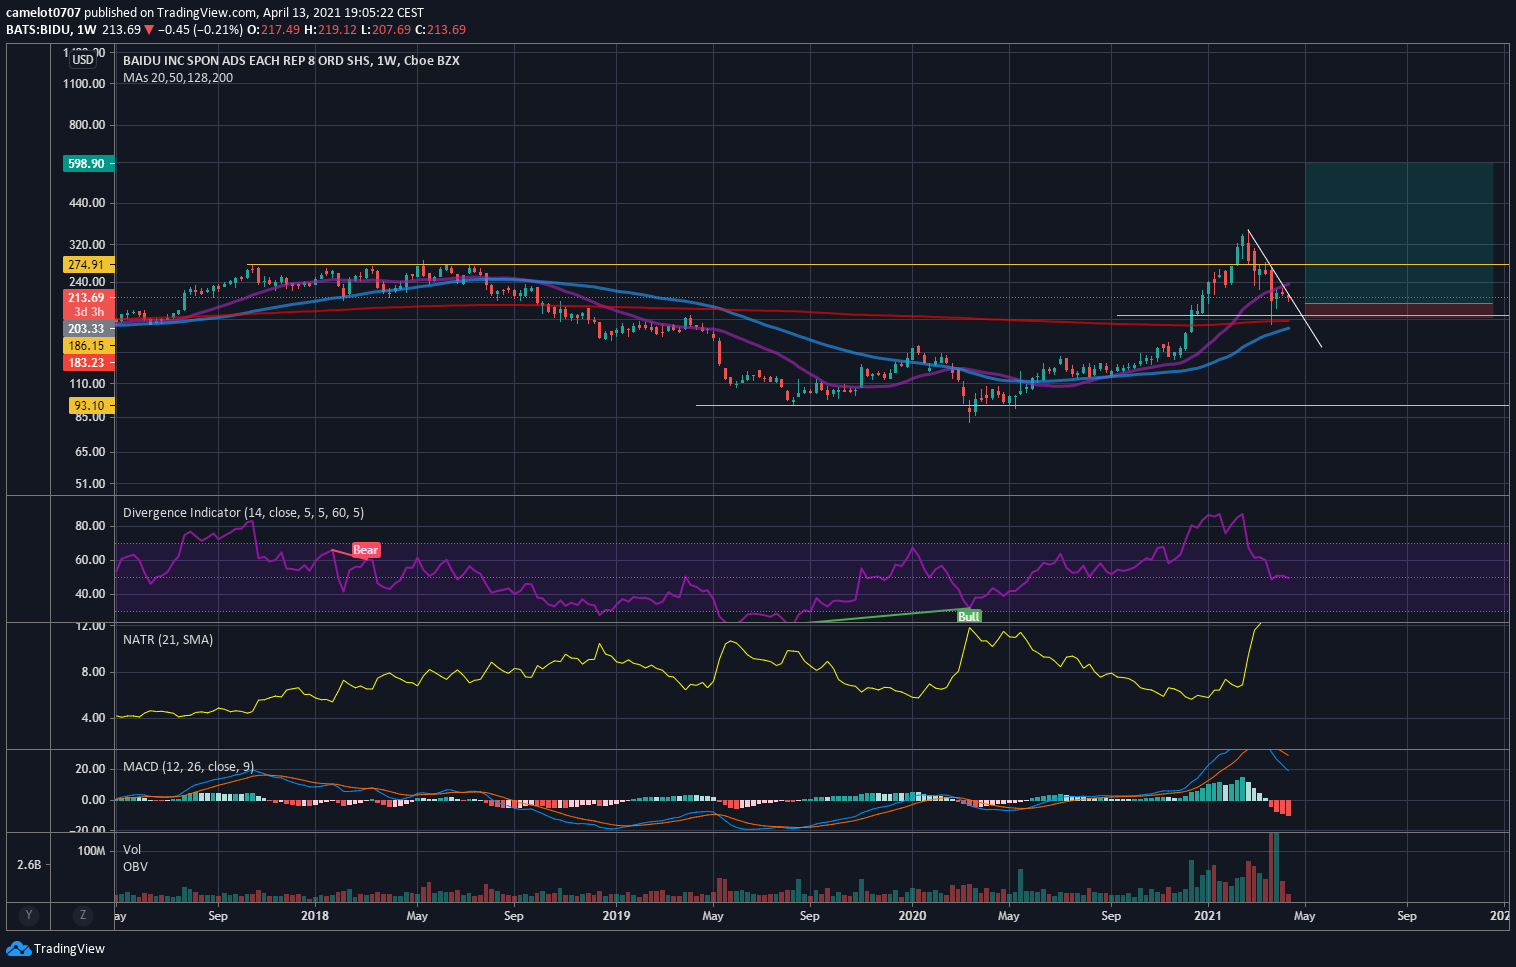Viewport: 1516px width, 967px height.
Task: Click the 100M volume scale label
Action: (x=92, y=851)
